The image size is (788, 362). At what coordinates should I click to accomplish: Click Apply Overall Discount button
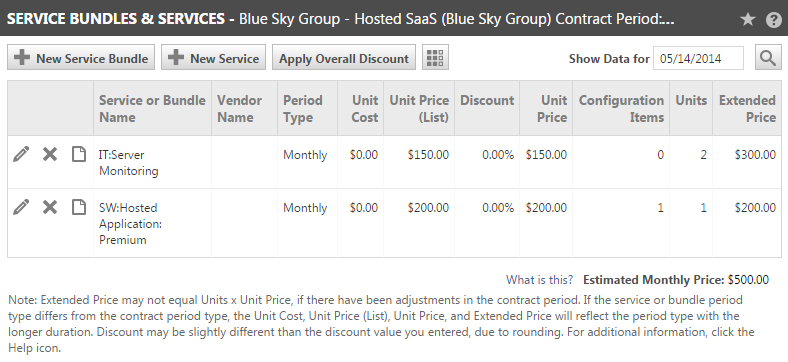click(x=344, y=58)
